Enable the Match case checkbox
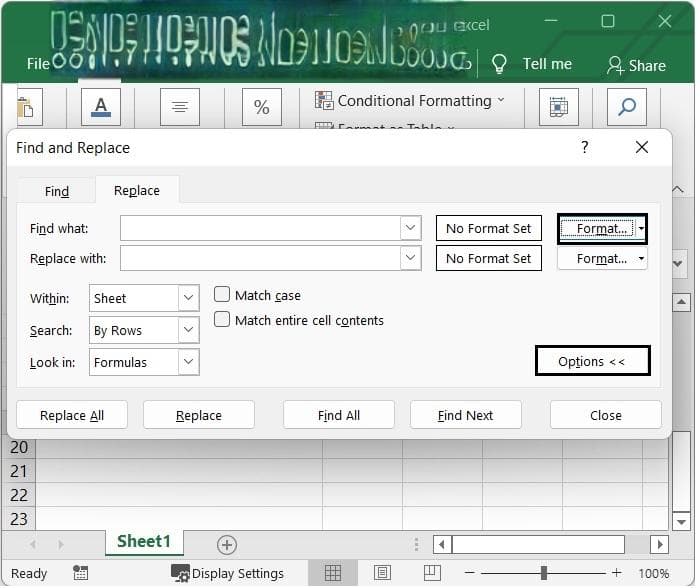The height and width of the screenshot is (588, 700). 222,295
